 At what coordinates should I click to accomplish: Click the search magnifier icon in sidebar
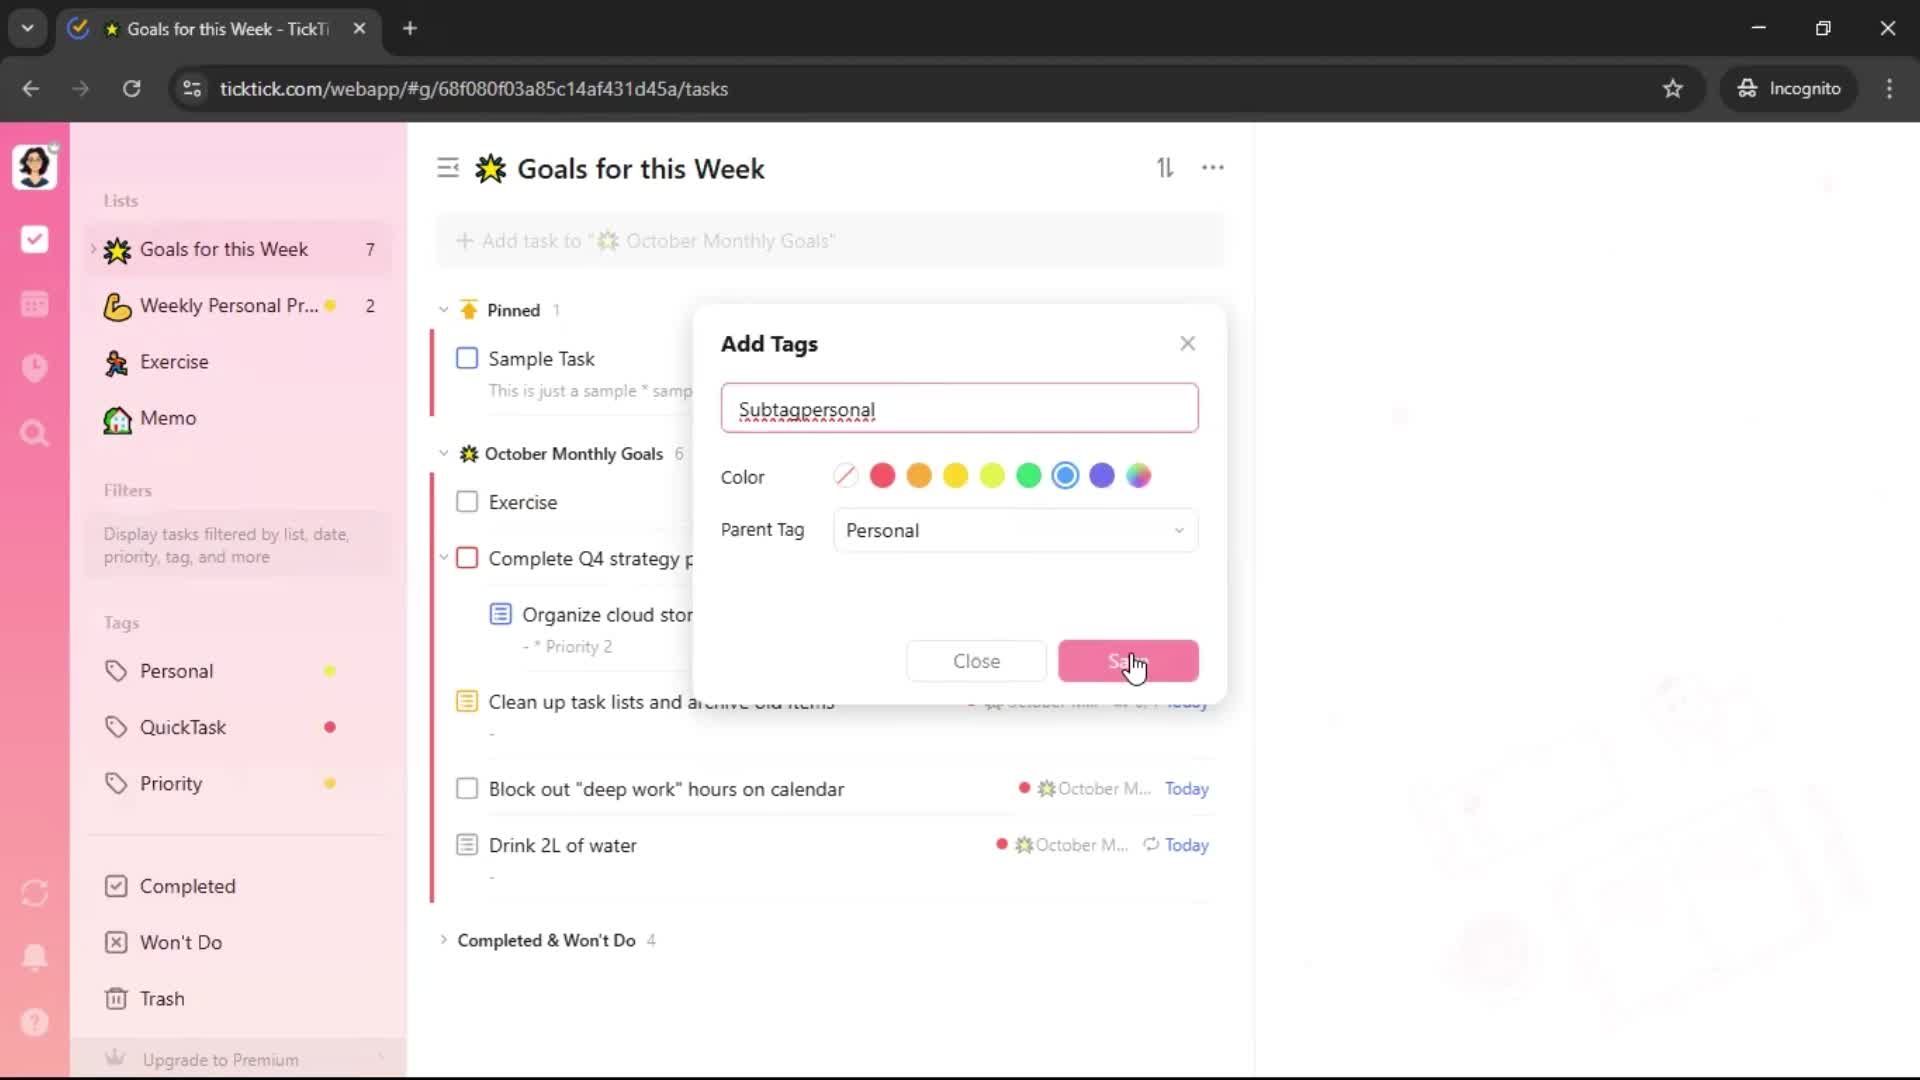(35, 433)
